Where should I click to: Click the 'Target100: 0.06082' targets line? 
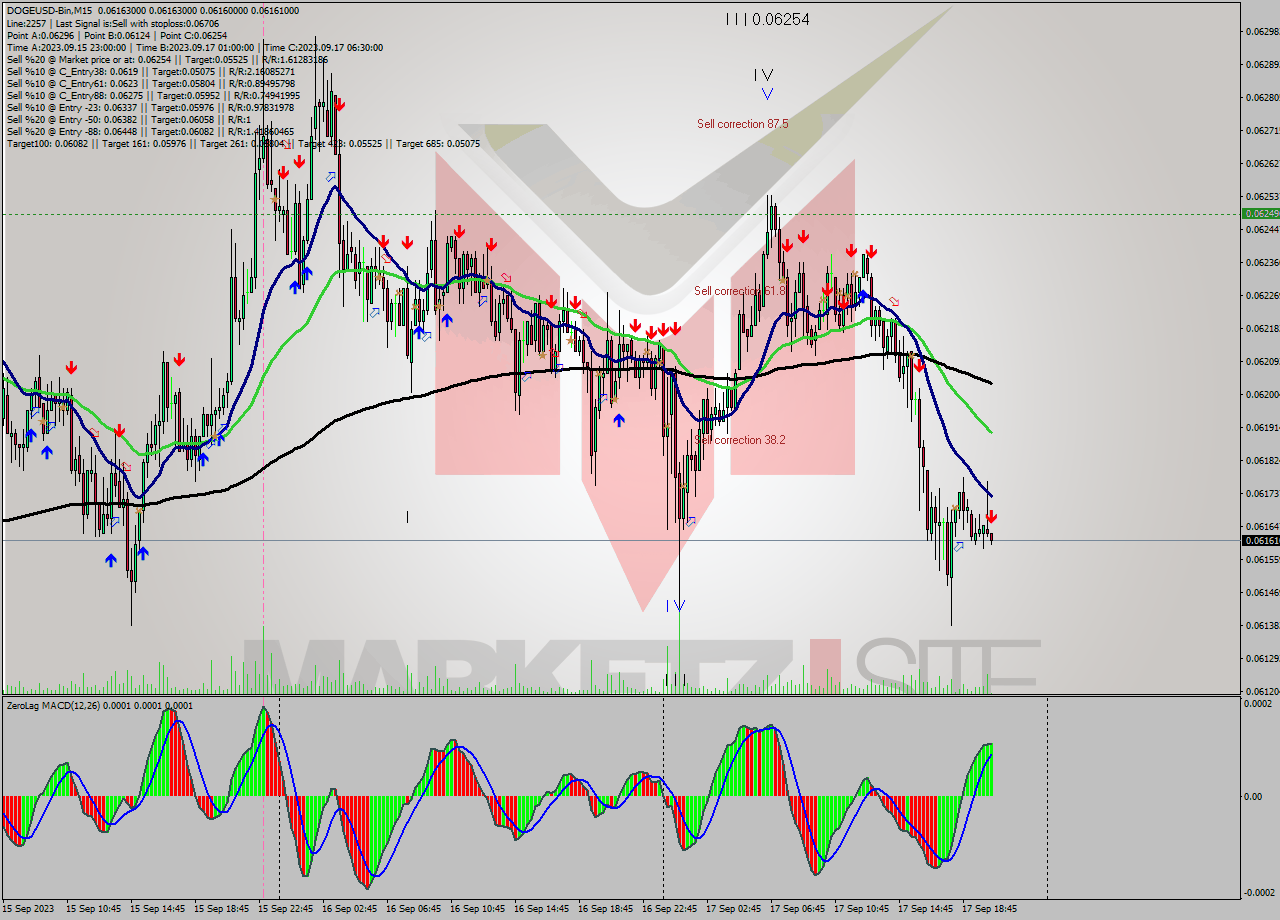(243, 143)
